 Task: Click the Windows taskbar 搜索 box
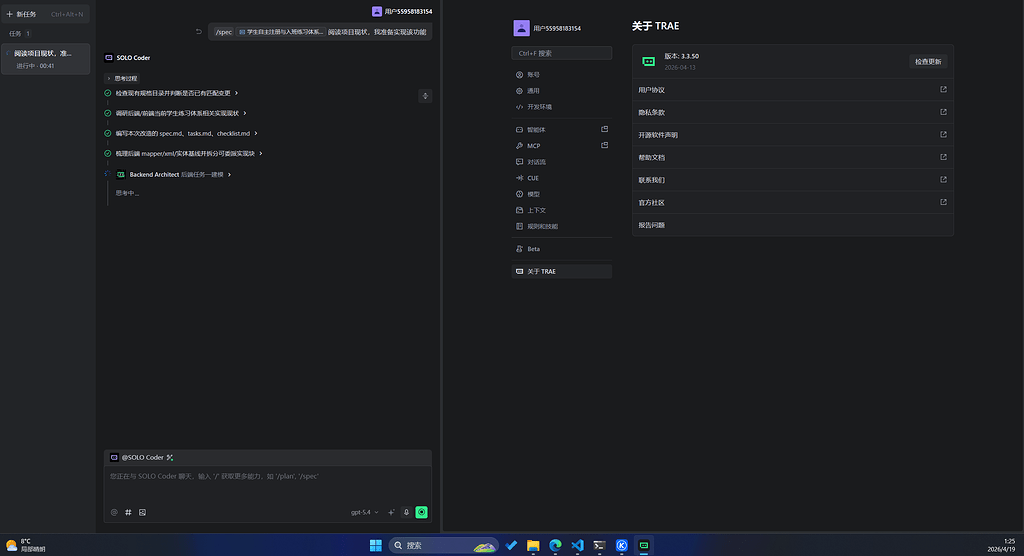click(x=444, y=545)
